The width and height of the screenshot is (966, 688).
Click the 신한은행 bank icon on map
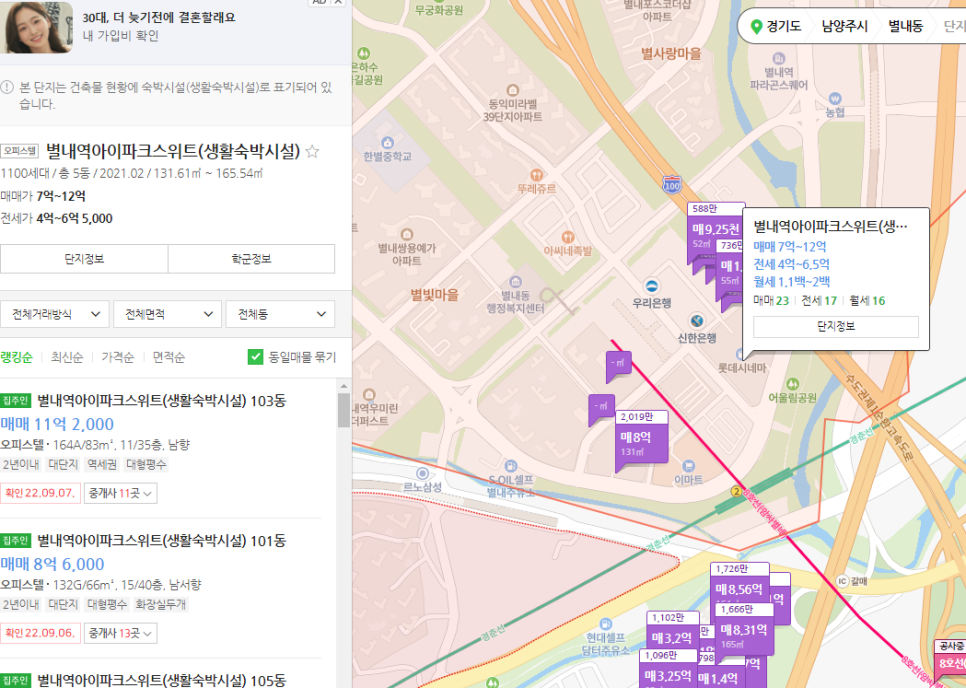tap(696, 321)
